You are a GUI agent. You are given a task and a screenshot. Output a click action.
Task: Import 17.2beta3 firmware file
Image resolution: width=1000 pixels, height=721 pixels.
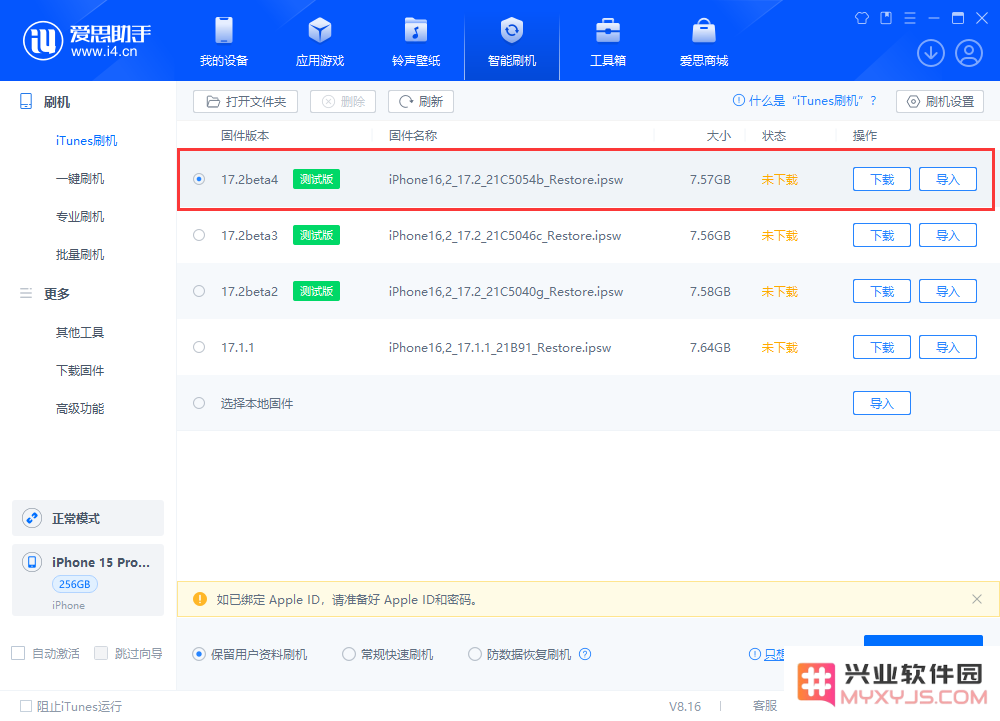(x=948, y=235)
